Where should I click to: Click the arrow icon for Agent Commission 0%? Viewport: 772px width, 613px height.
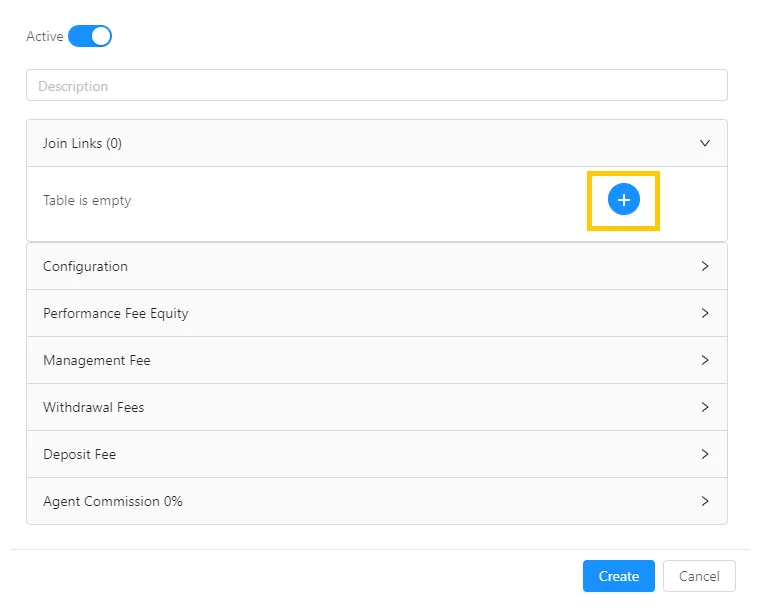(x=705, y=501)
